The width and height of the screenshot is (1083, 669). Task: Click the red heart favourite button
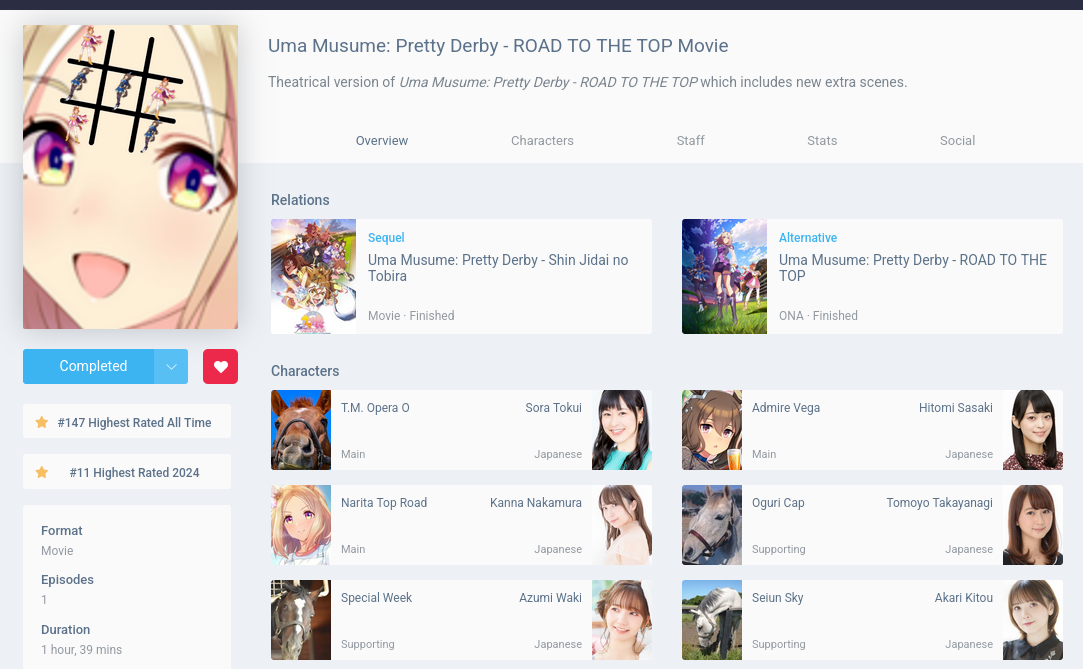[x=220, y=367]
